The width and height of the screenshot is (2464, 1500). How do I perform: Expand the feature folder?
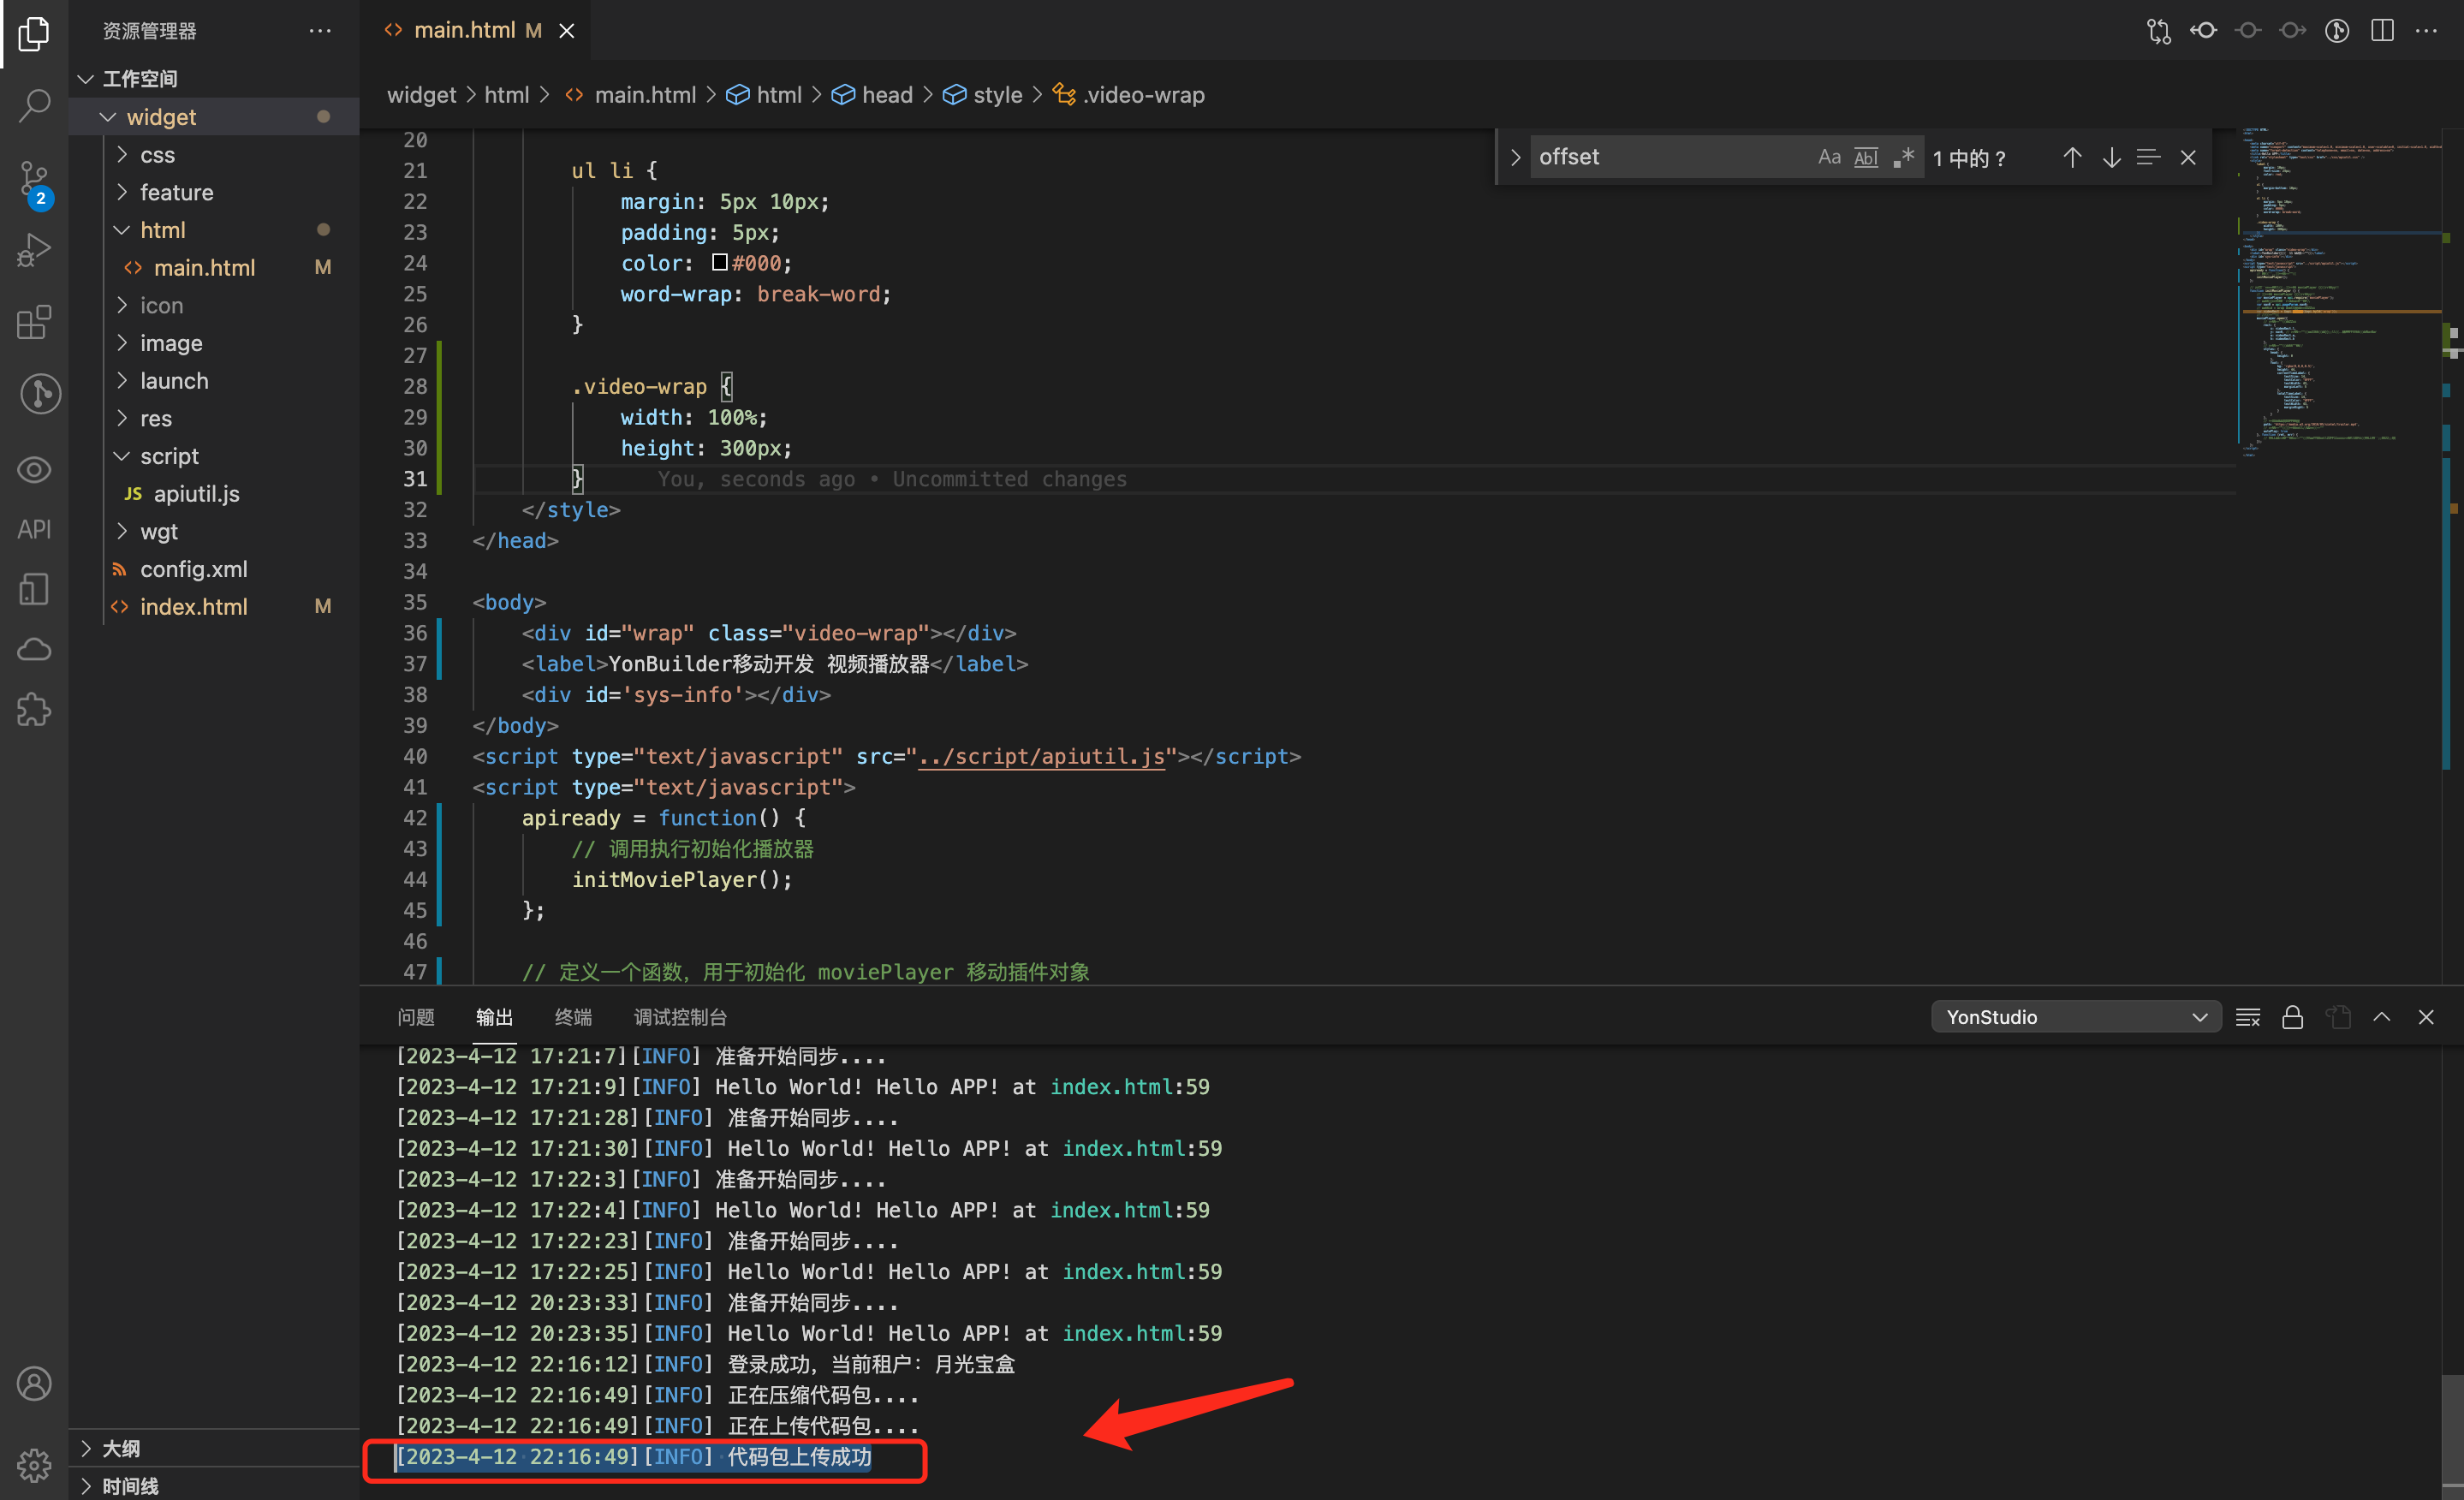click(x=176, y=192)
